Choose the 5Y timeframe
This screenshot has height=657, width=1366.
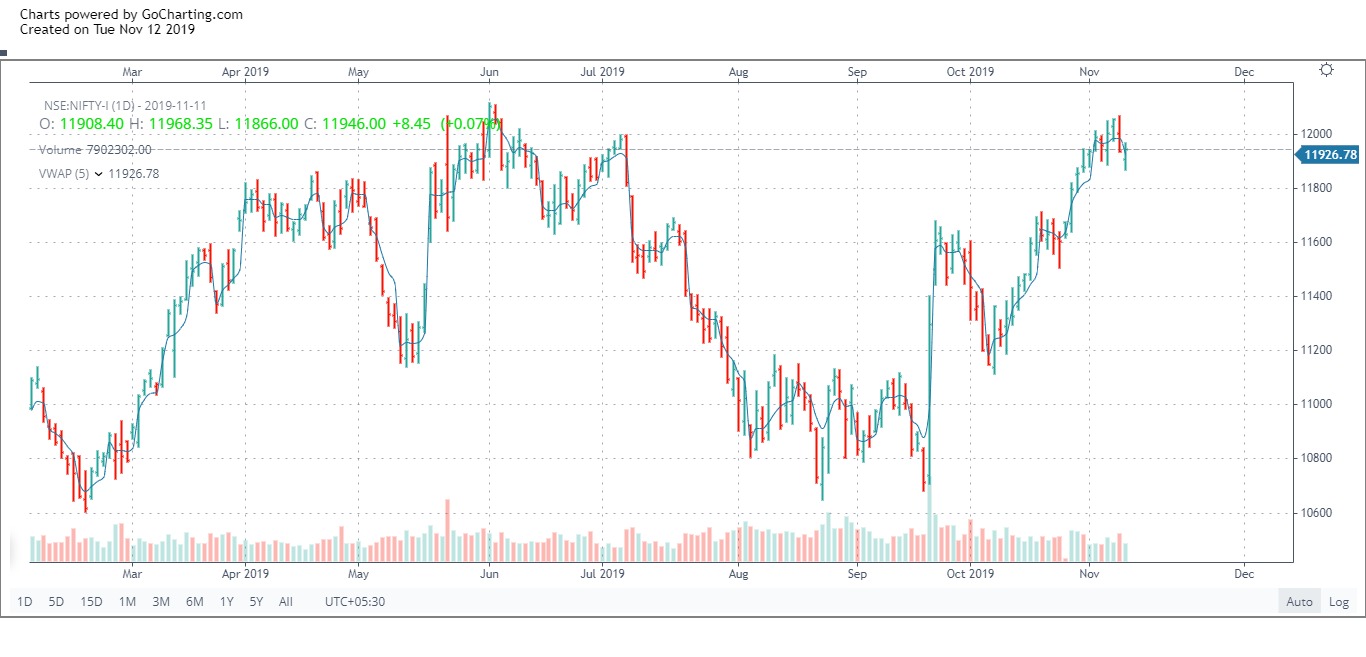pyautogui.click(x=256, y=601)
